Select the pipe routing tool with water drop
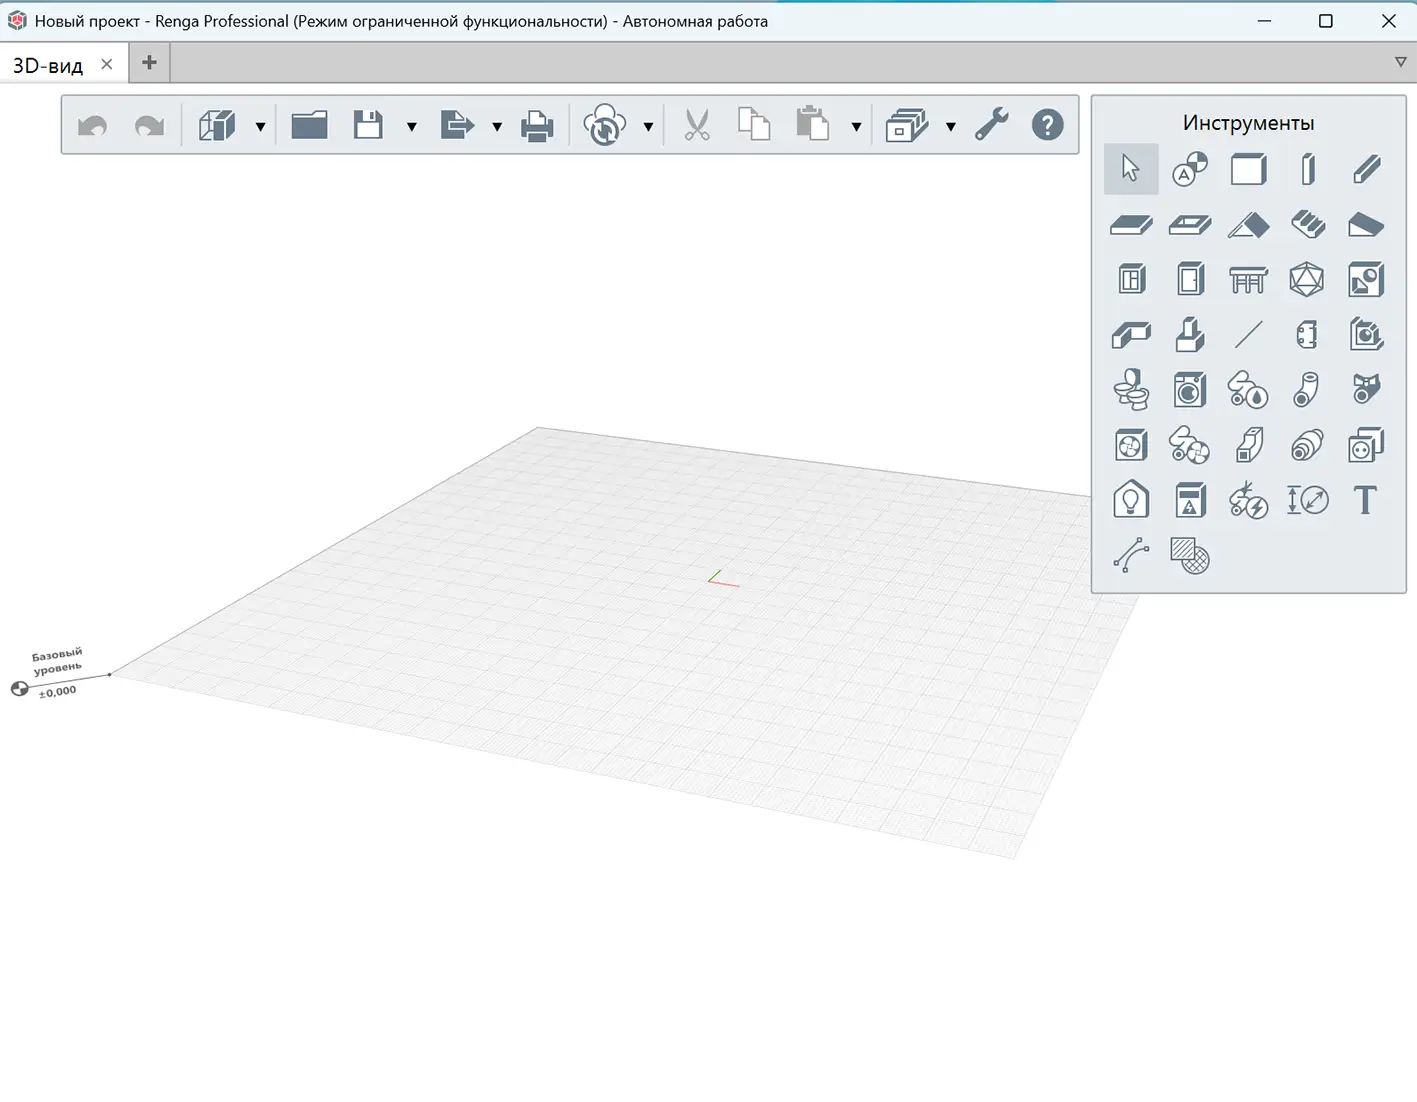This screenshot has height=1102, width=1417. pos(1248,390)
